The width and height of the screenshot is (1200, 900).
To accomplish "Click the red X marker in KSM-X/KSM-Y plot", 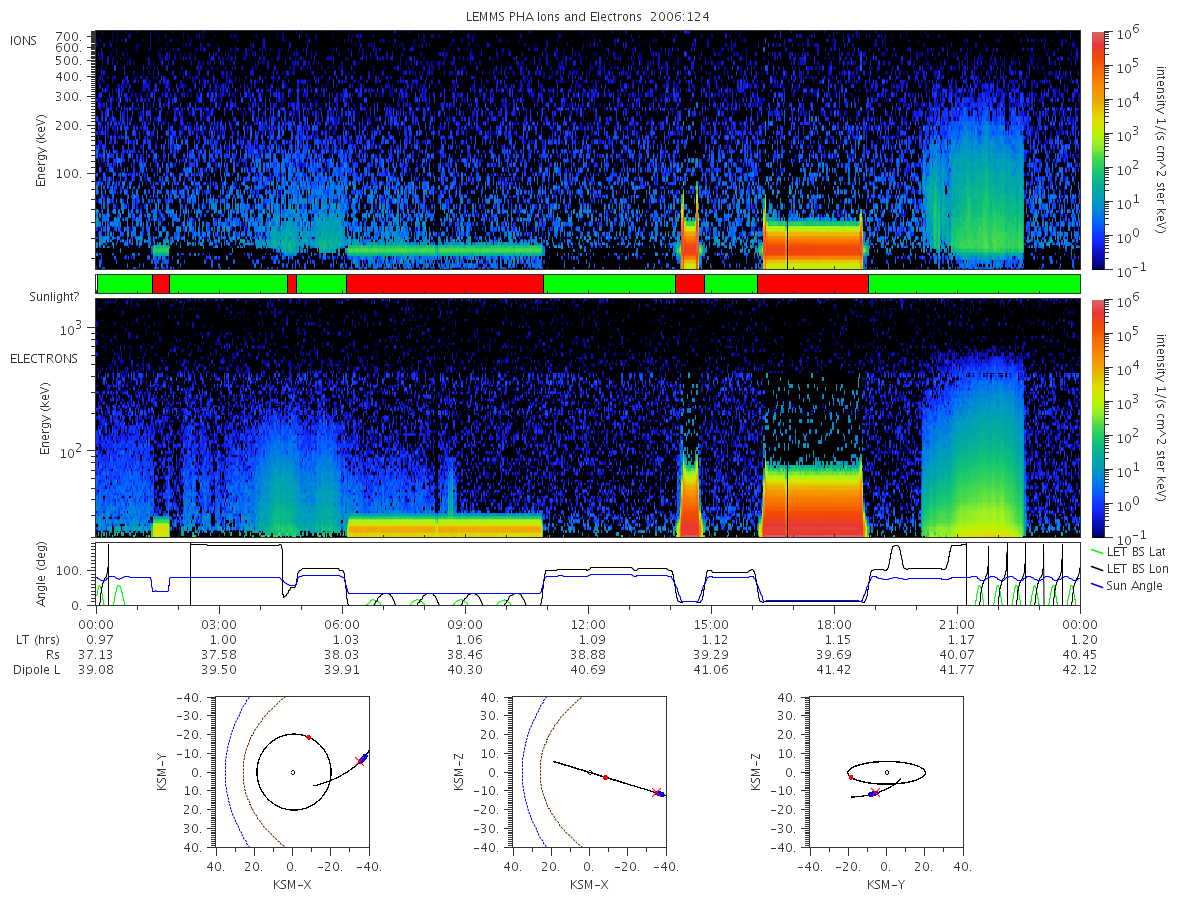I will (360, 761).
